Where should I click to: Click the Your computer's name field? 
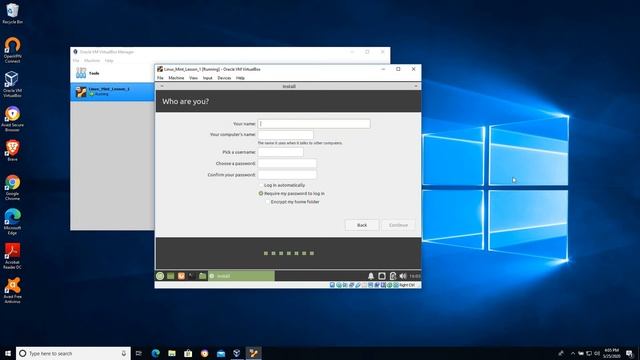click(286, 135)
